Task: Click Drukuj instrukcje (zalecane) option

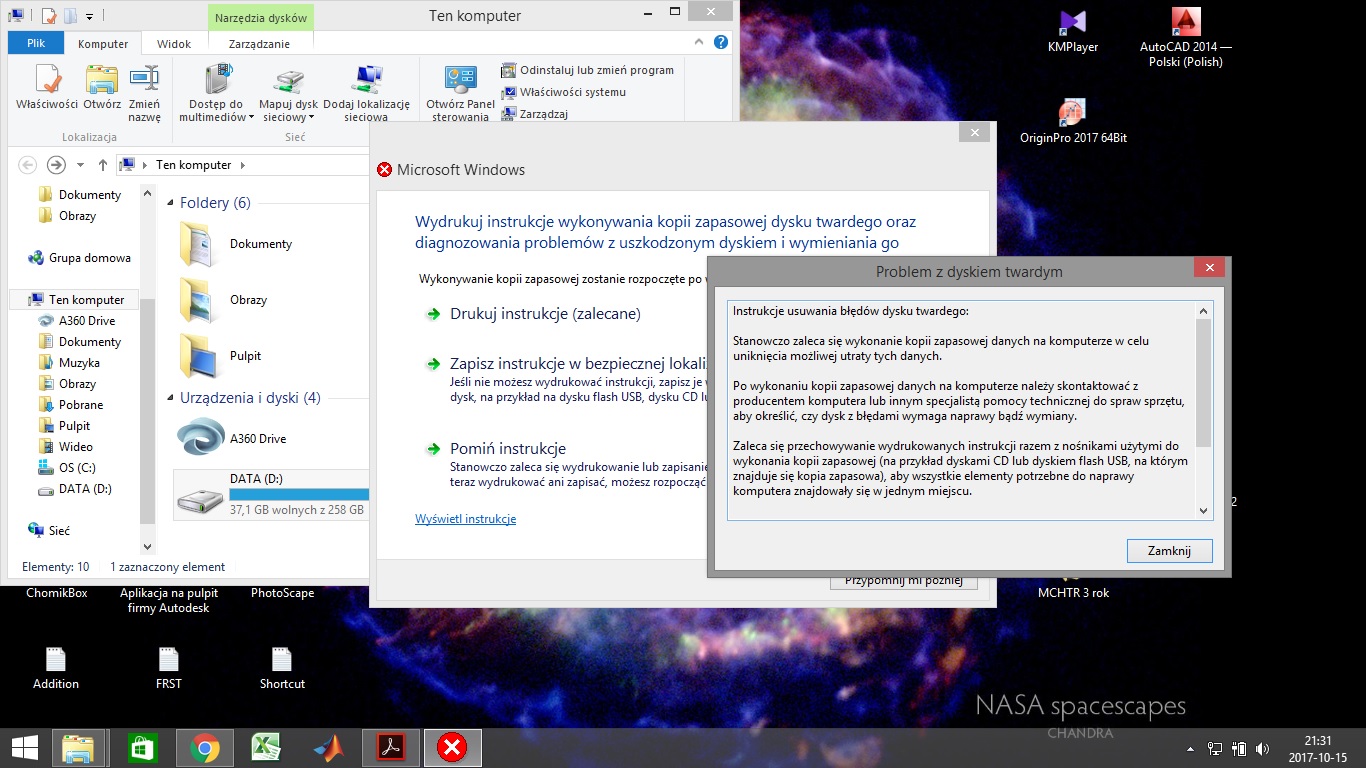Action: [545, 314]
